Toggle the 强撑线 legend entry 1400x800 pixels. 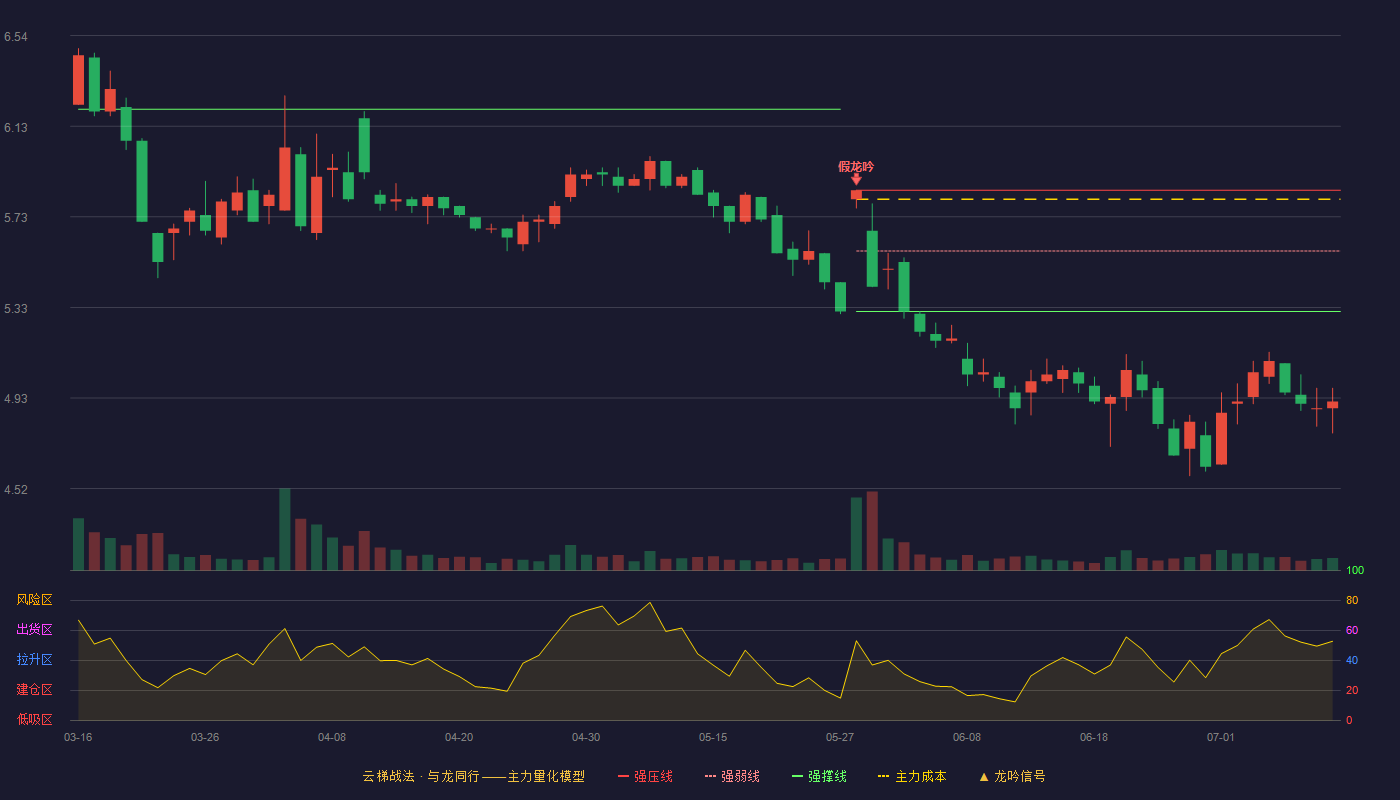coord(819,776)
